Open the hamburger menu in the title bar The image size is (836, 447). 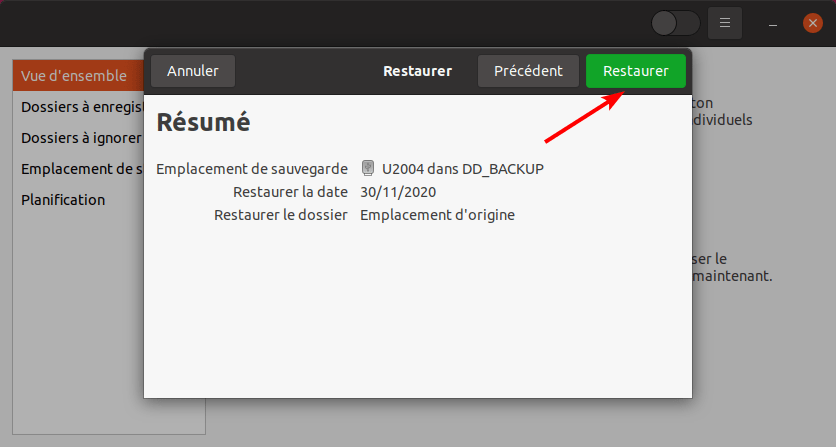pyautogui.click(x=725, y=23)
